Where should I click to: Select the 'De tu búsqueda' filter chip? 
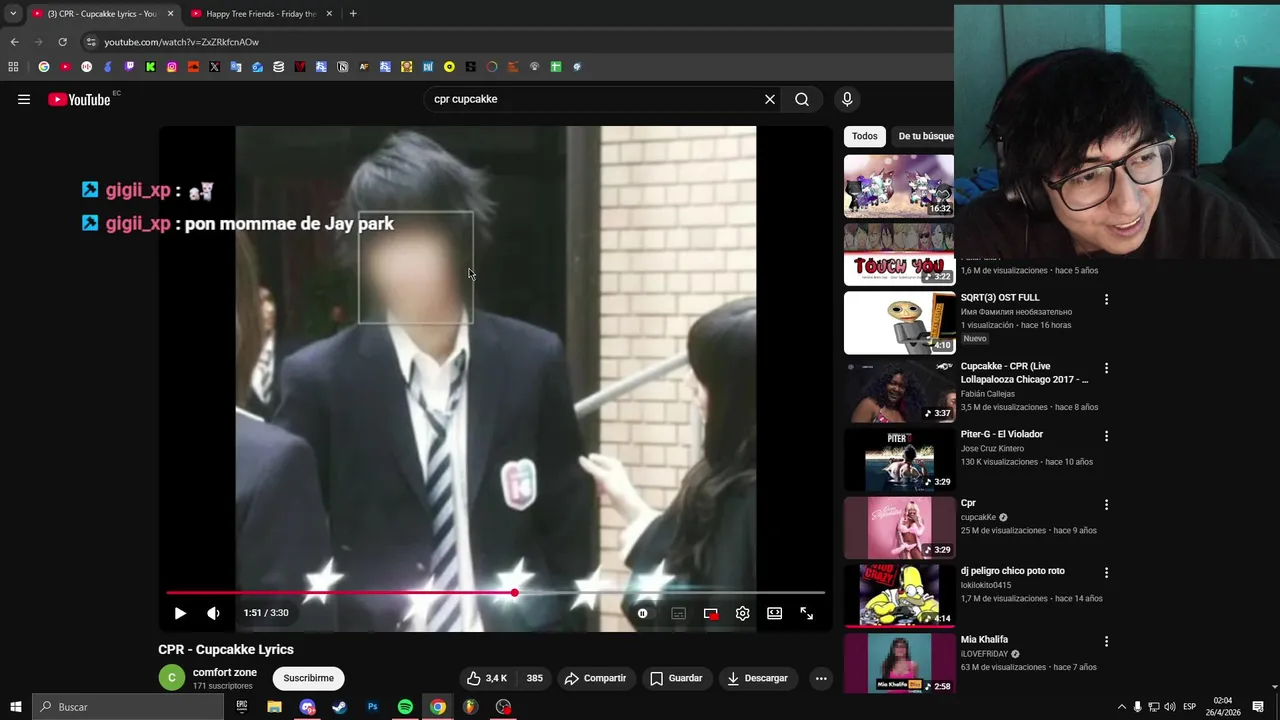point(924,136)
